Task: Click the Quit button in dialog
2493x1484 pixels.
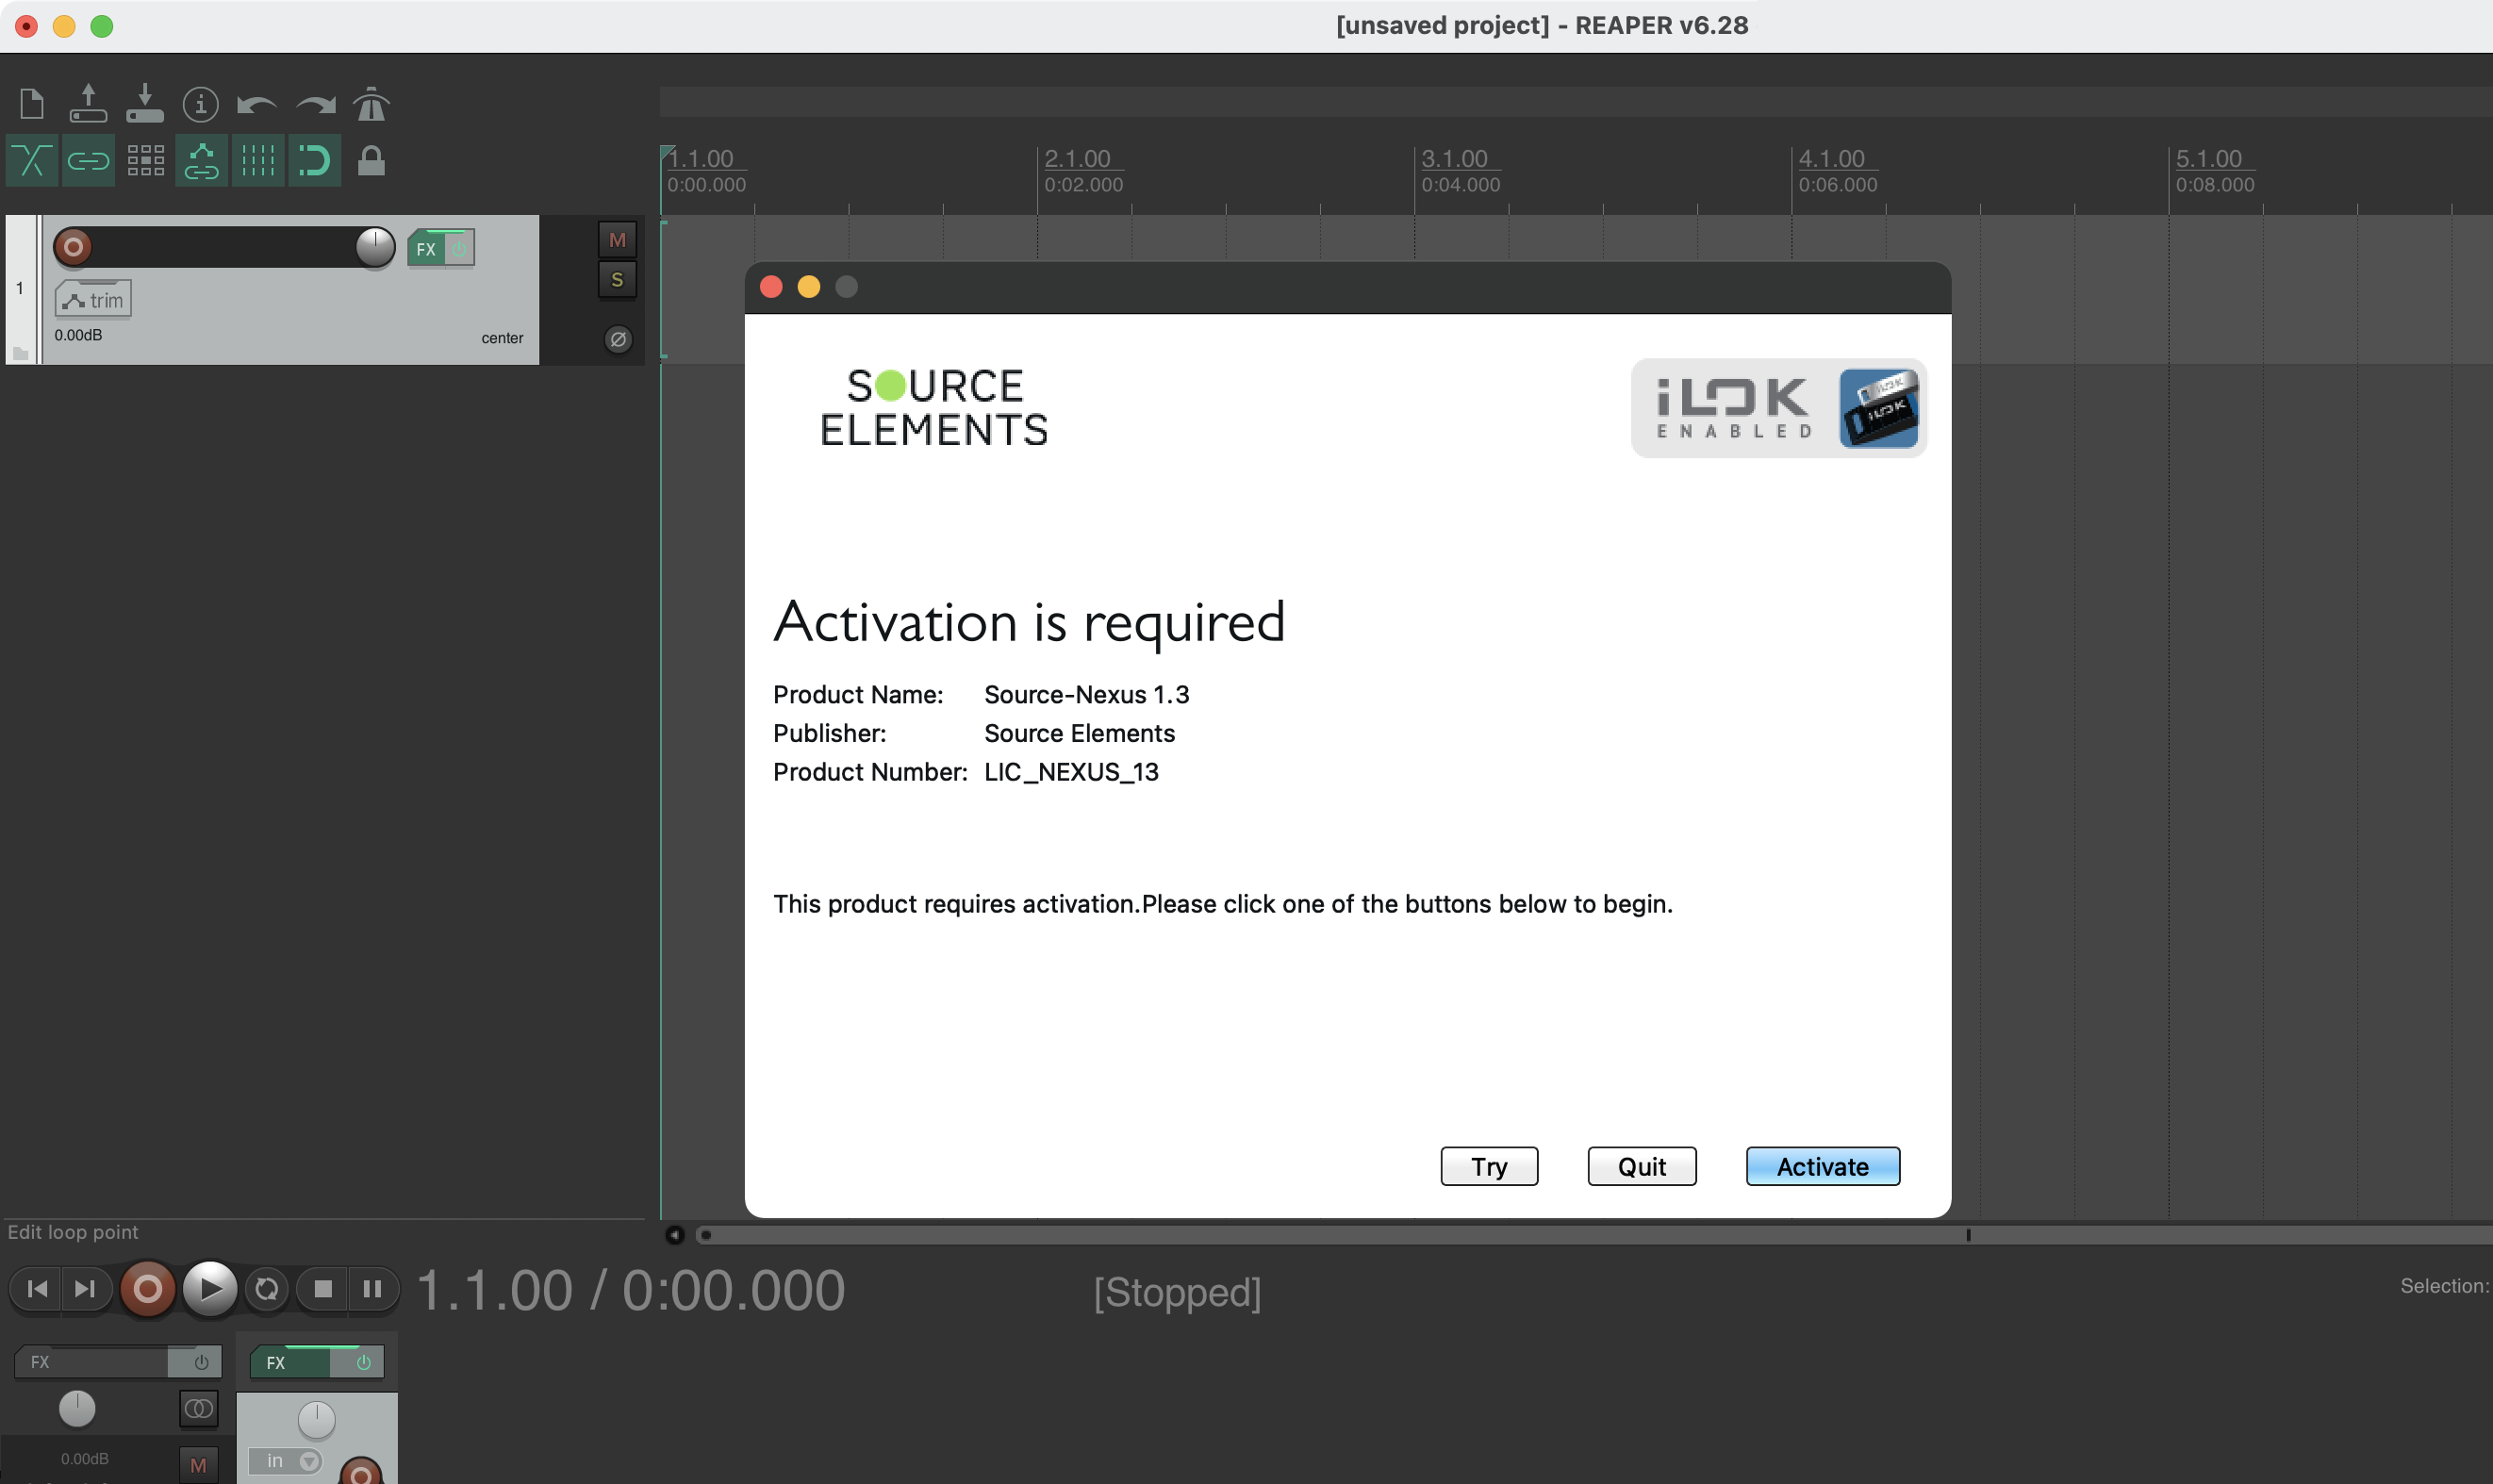Action: click(1641, 1166)
